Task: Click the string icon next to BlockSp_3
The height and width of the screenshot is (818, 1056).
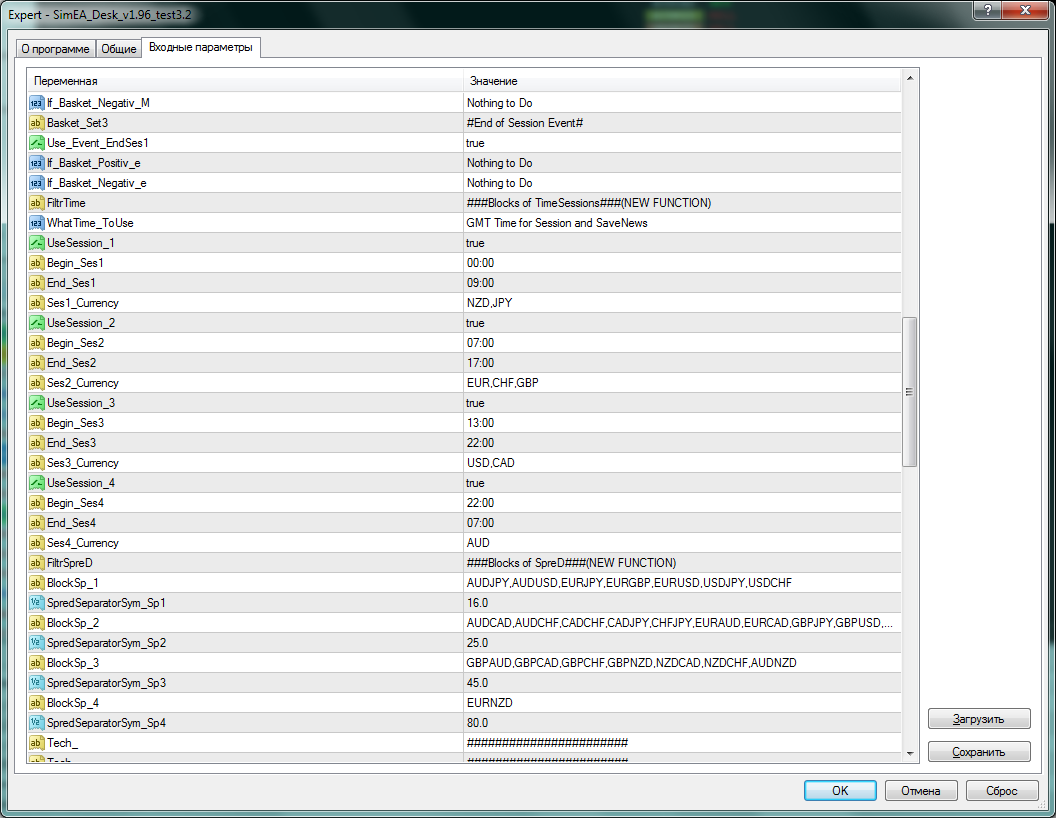Action: point(36,663)
